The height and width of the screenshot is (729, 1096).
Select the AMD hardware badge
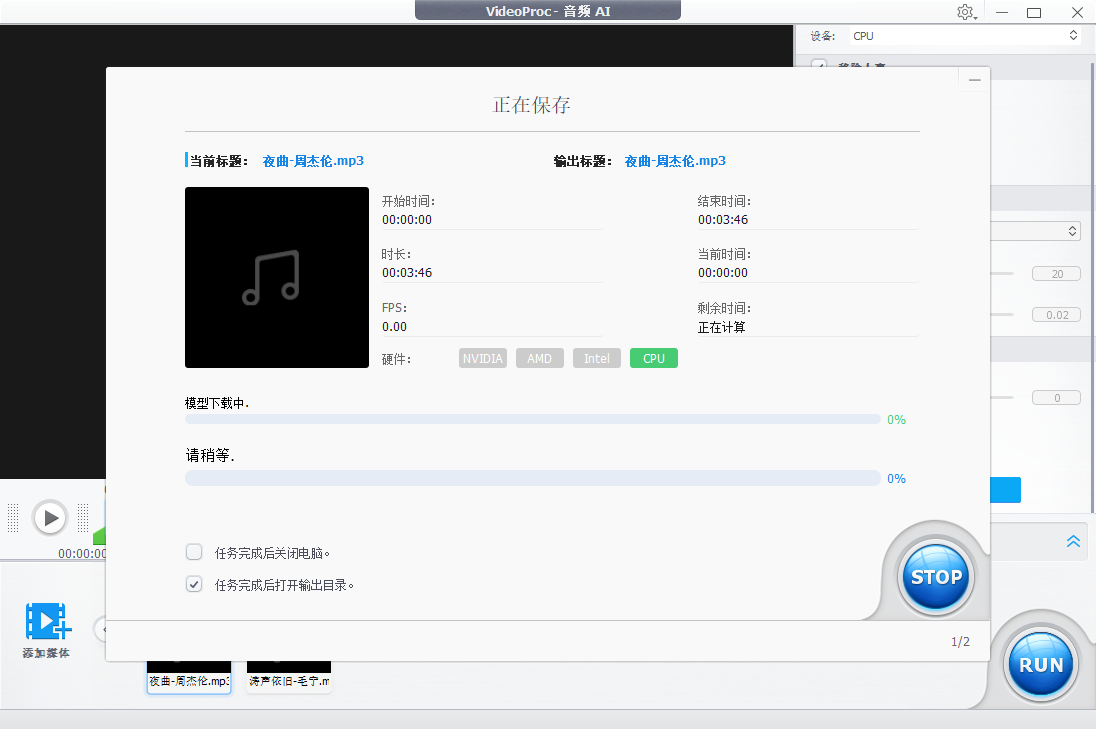[539, 357]
